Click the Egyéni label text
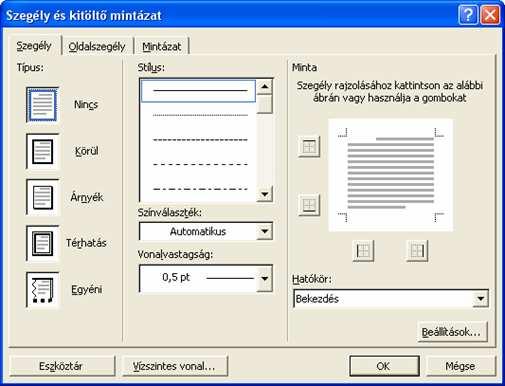The height and width of the screenshot is (386, 505). tap(87, 289)
